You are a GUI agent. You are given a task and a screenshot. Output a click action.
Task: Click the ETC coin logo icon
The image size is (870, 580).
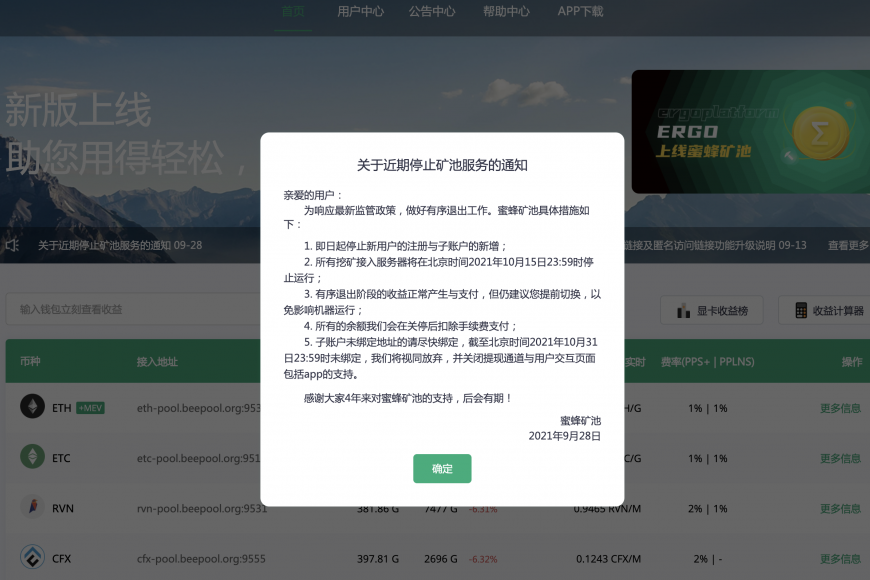[x=32, y=456]
